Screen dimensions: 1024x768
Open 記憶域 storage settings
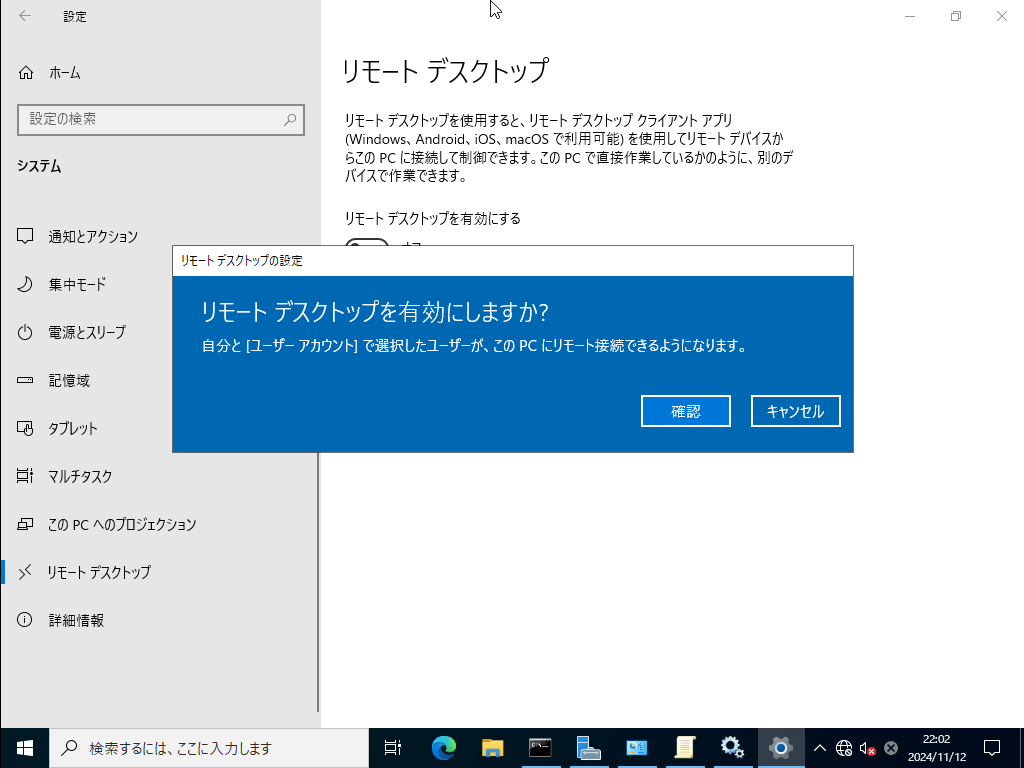(x=69, y=381)
